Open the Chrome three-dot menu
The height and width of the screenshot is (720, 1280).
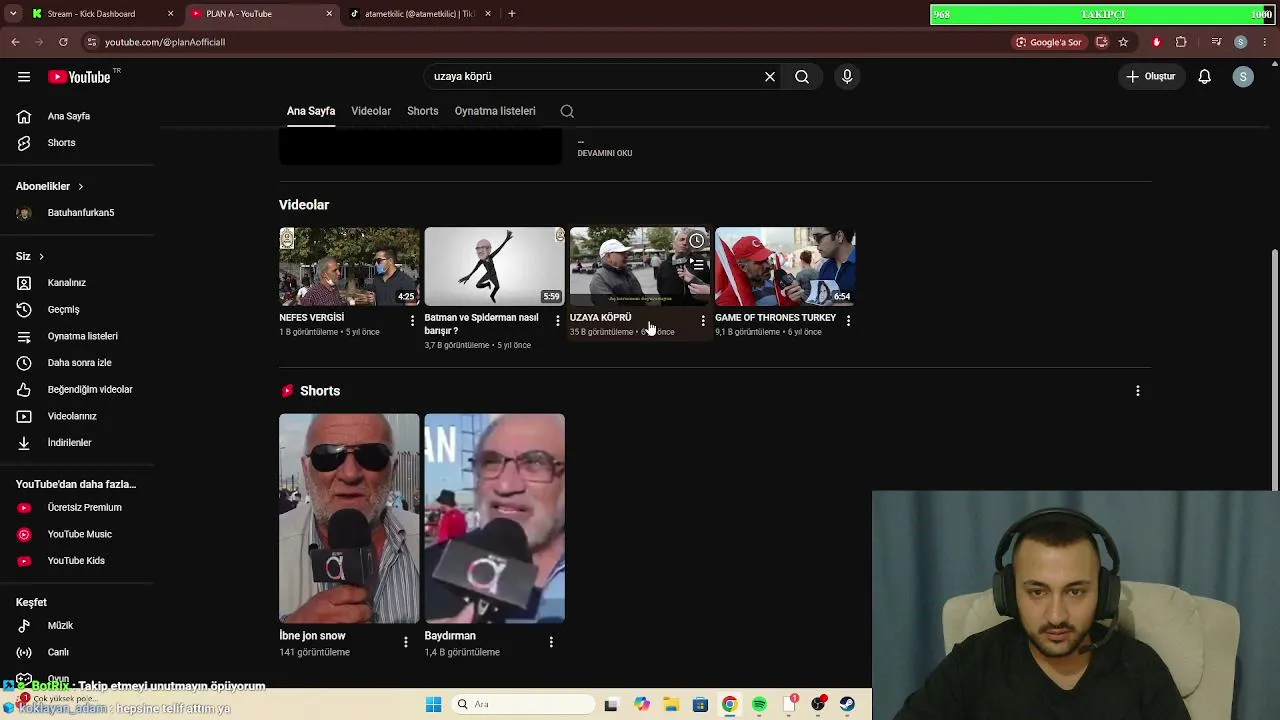[x=1265, y=42]
